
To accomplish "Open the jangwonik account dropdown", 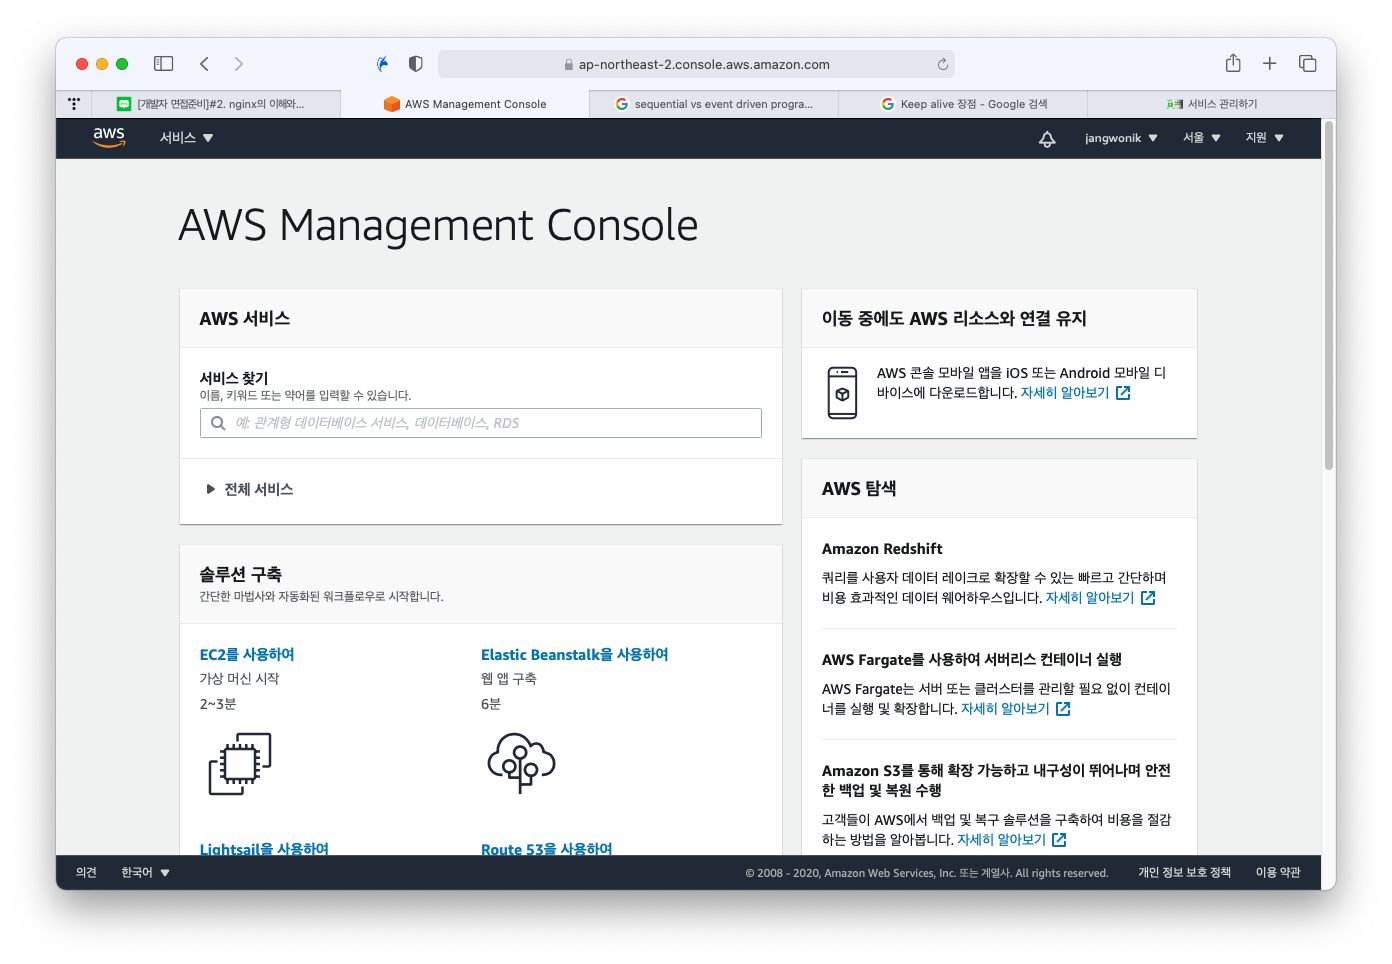I will (1121, 138).
